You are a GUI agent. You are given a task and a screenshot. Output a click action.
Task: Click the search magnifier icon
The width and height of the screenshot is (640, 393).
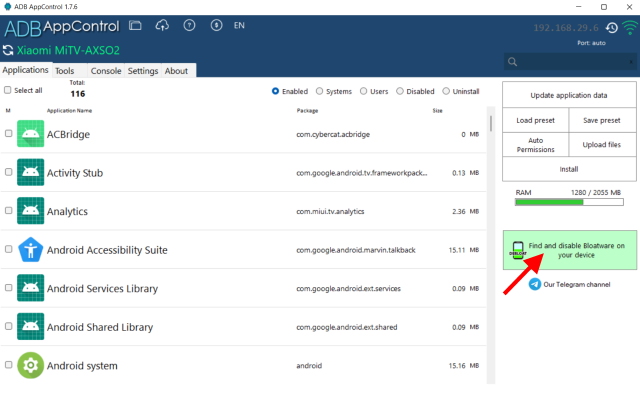click(512, 62)
